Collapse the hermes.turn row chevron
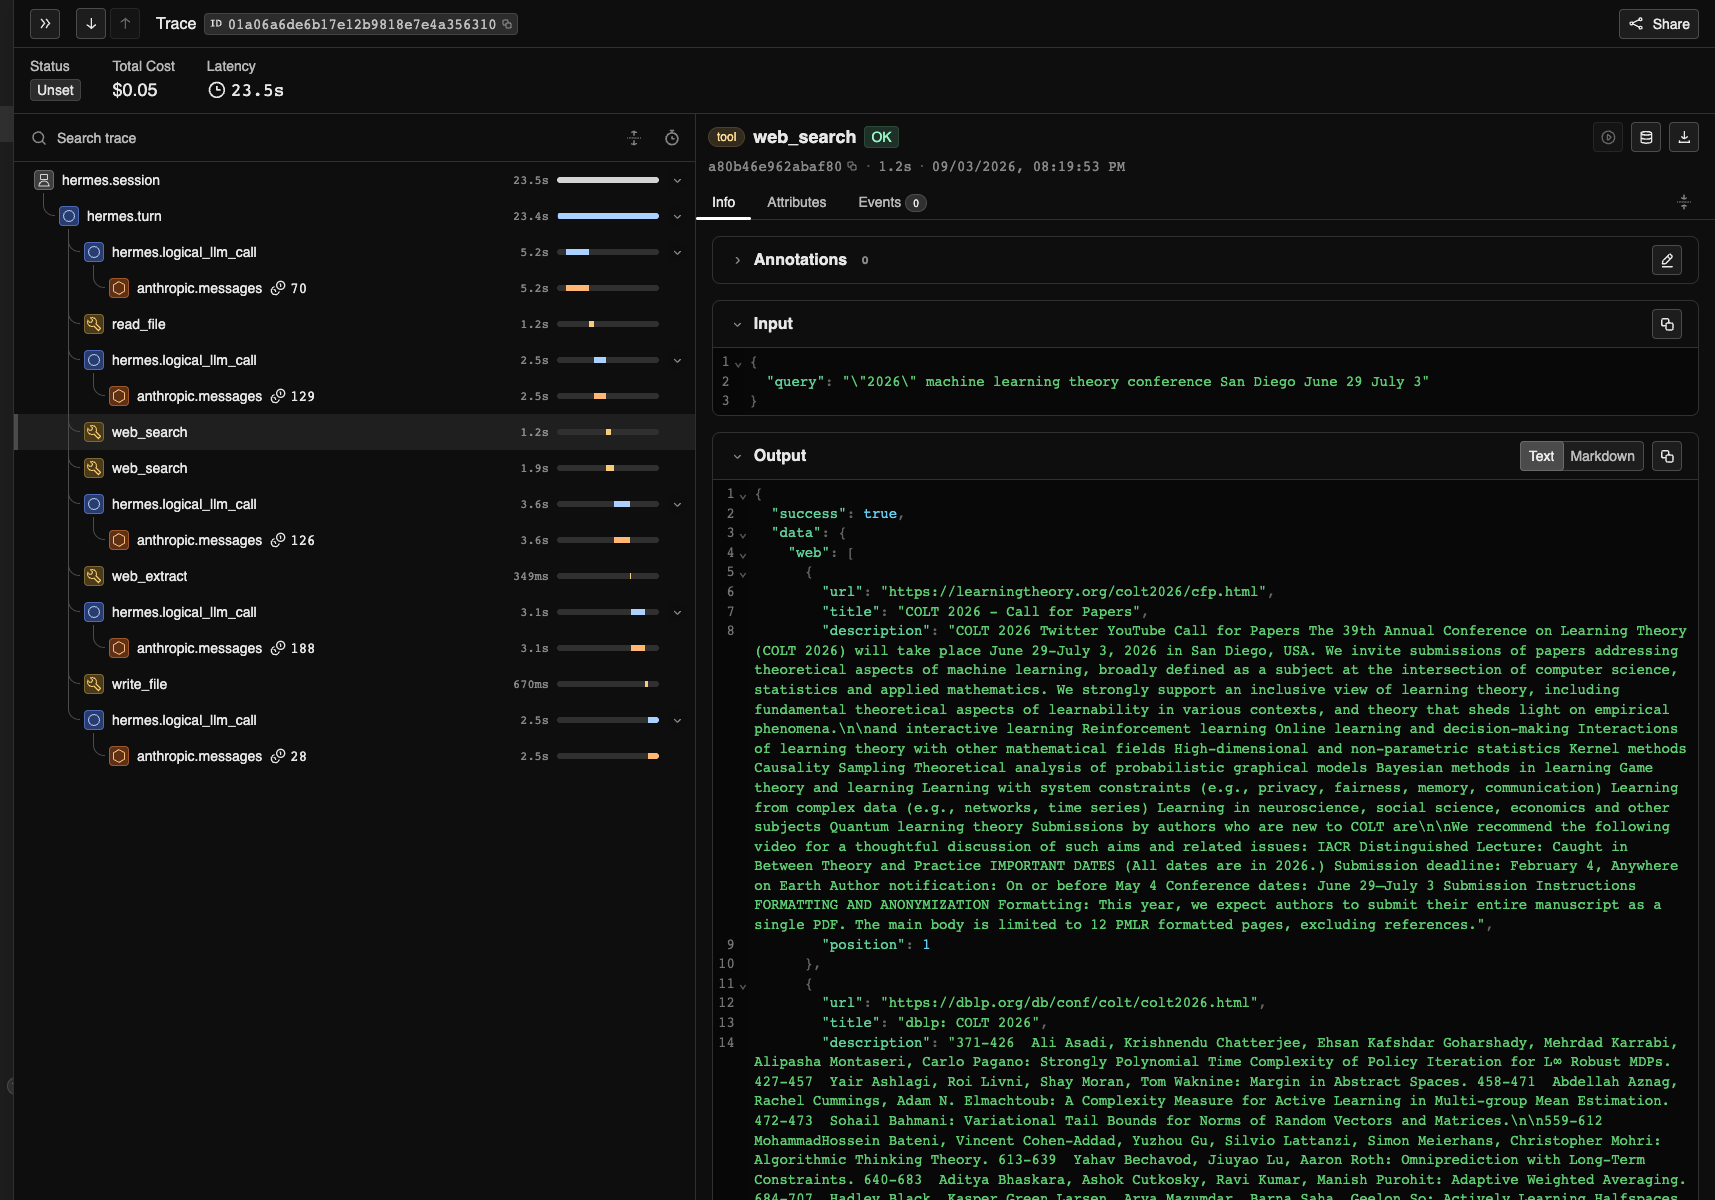 point(677,217)
